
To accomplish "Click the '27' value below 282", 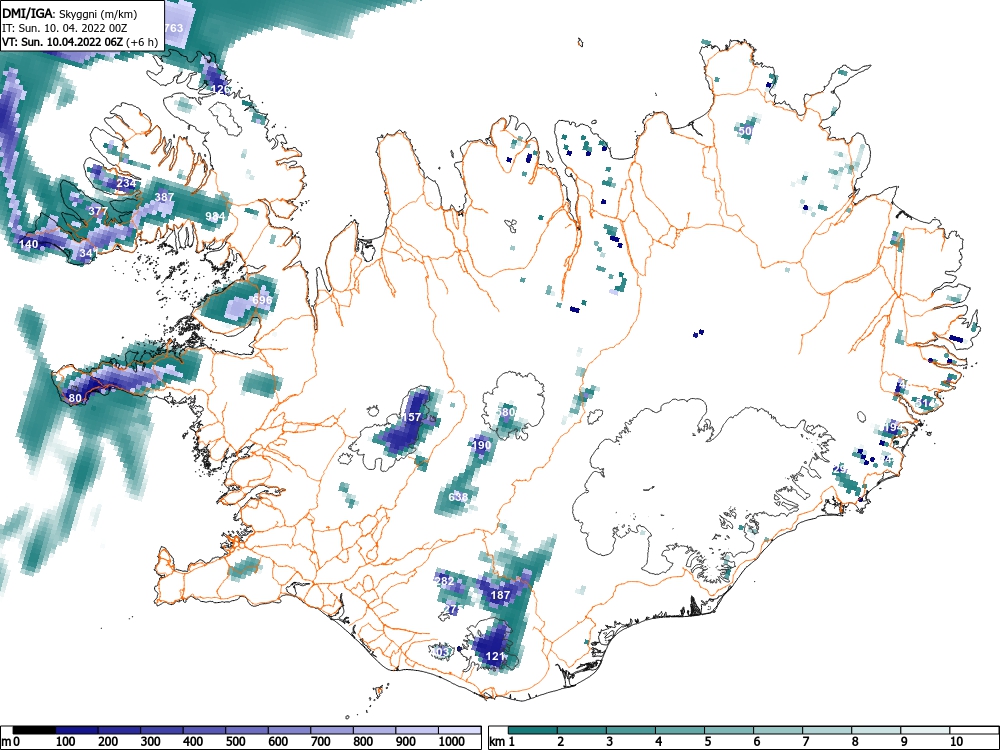I will (x=450, y=609).
